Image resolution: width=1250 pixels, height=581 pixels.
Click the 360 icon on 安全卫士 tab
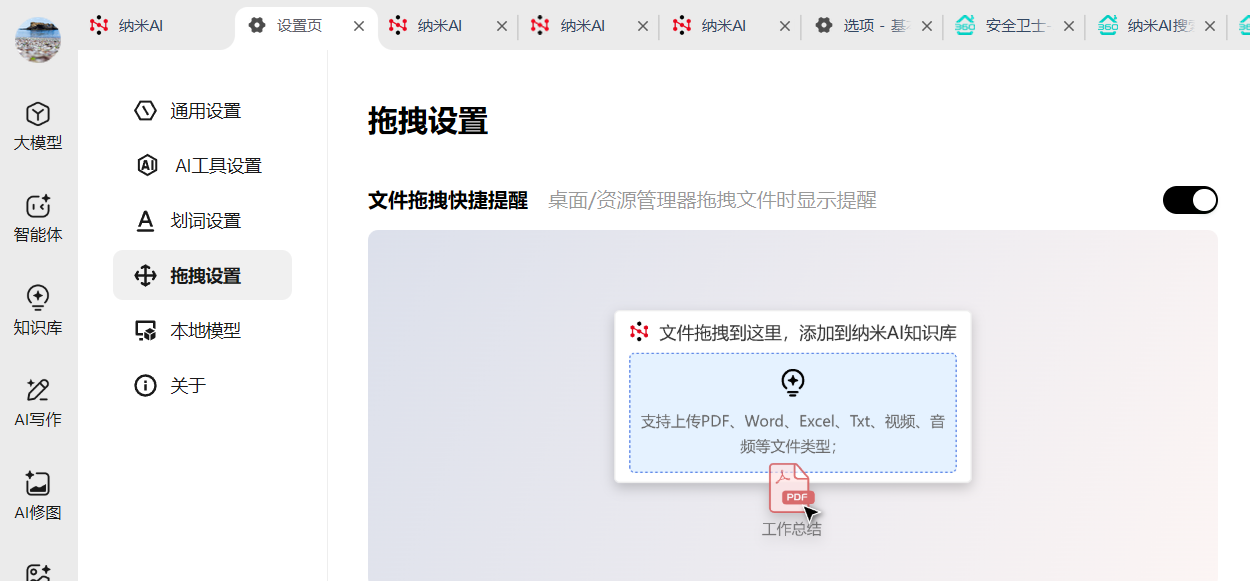click(965, 25)
